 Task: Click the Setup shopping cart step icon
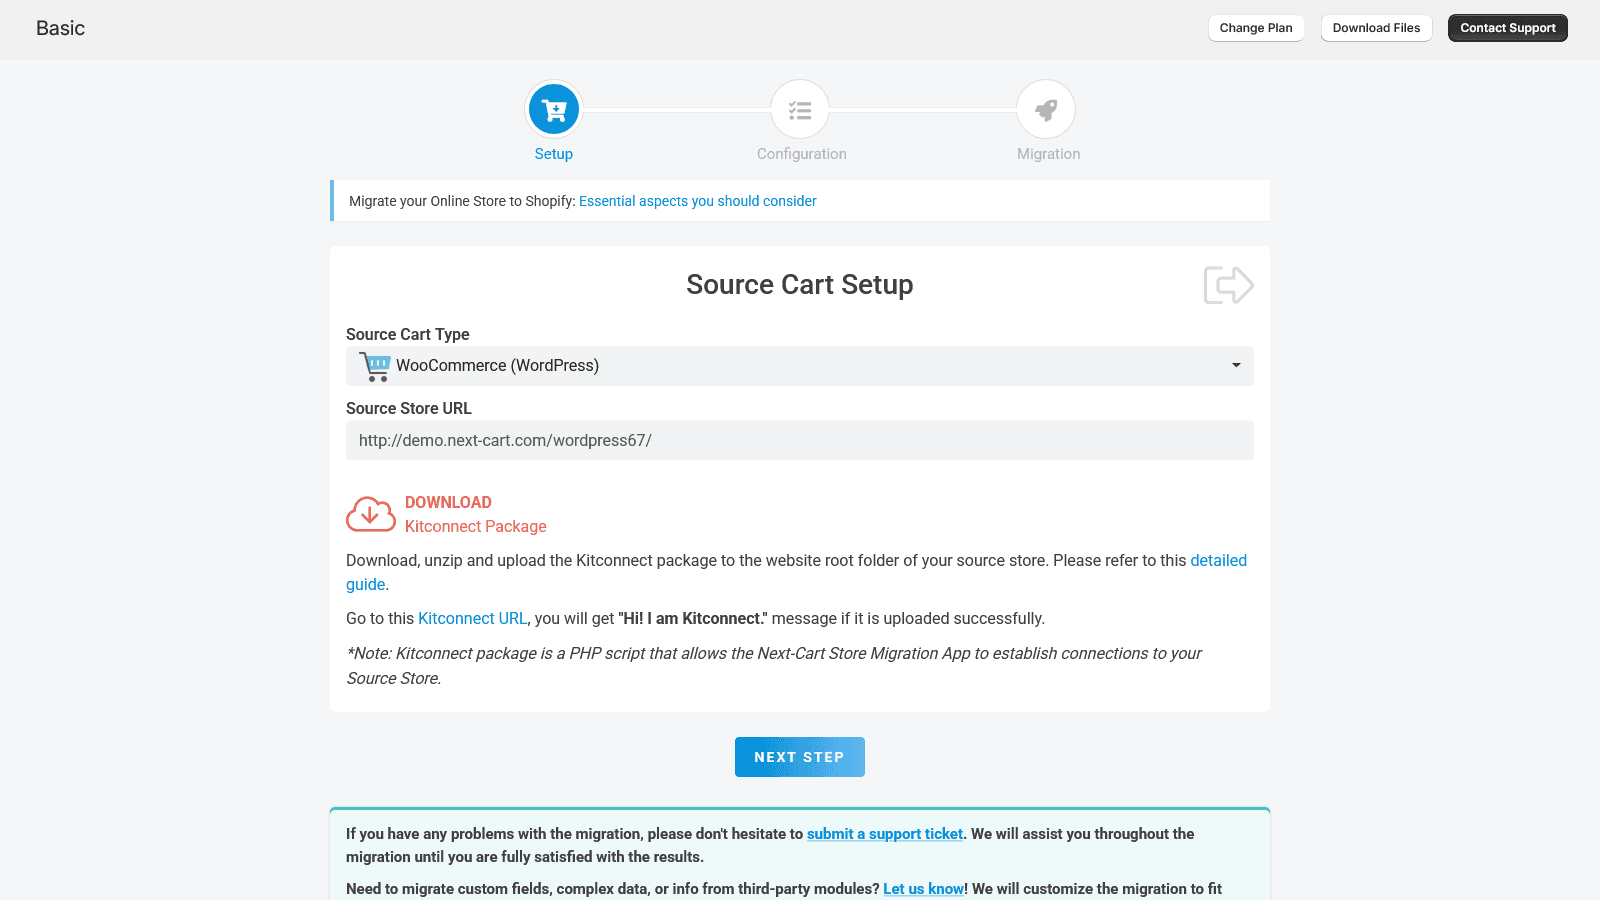pyautogui.click(x=553, y=109)
